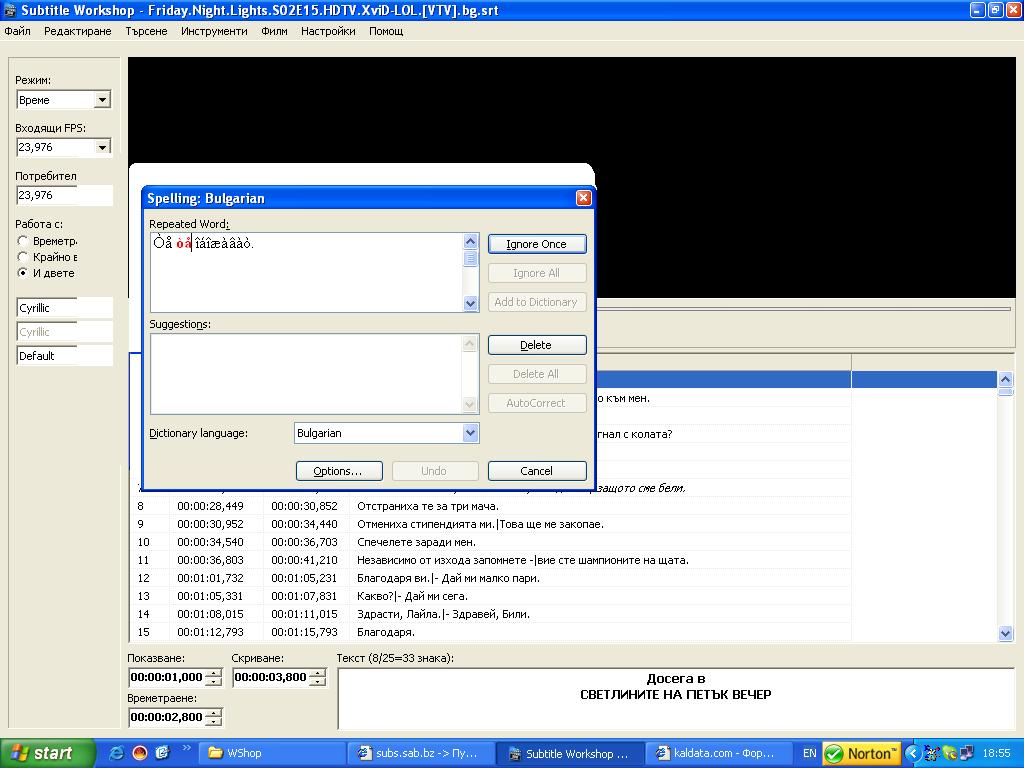The height and width of the screenshot is (768, 1024).
Task: Click the video seek bar
Action: tap(803, 308)
